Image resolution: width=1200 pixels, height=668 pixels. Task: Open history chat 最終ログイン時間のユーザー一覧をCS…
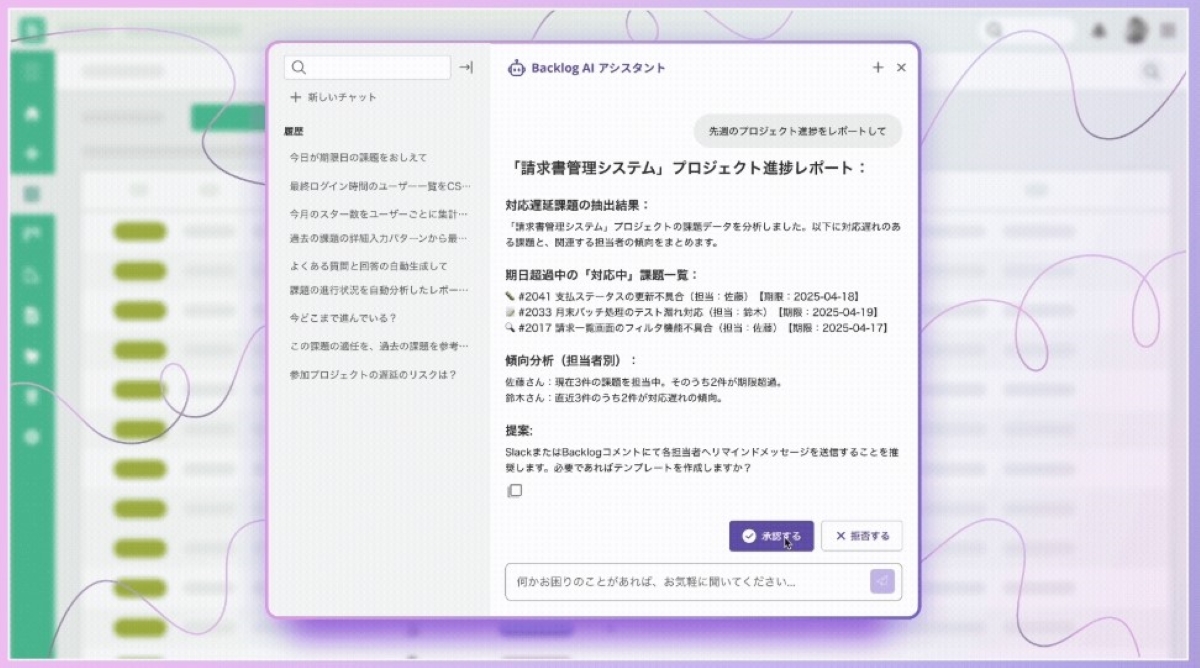pos(378,186)
